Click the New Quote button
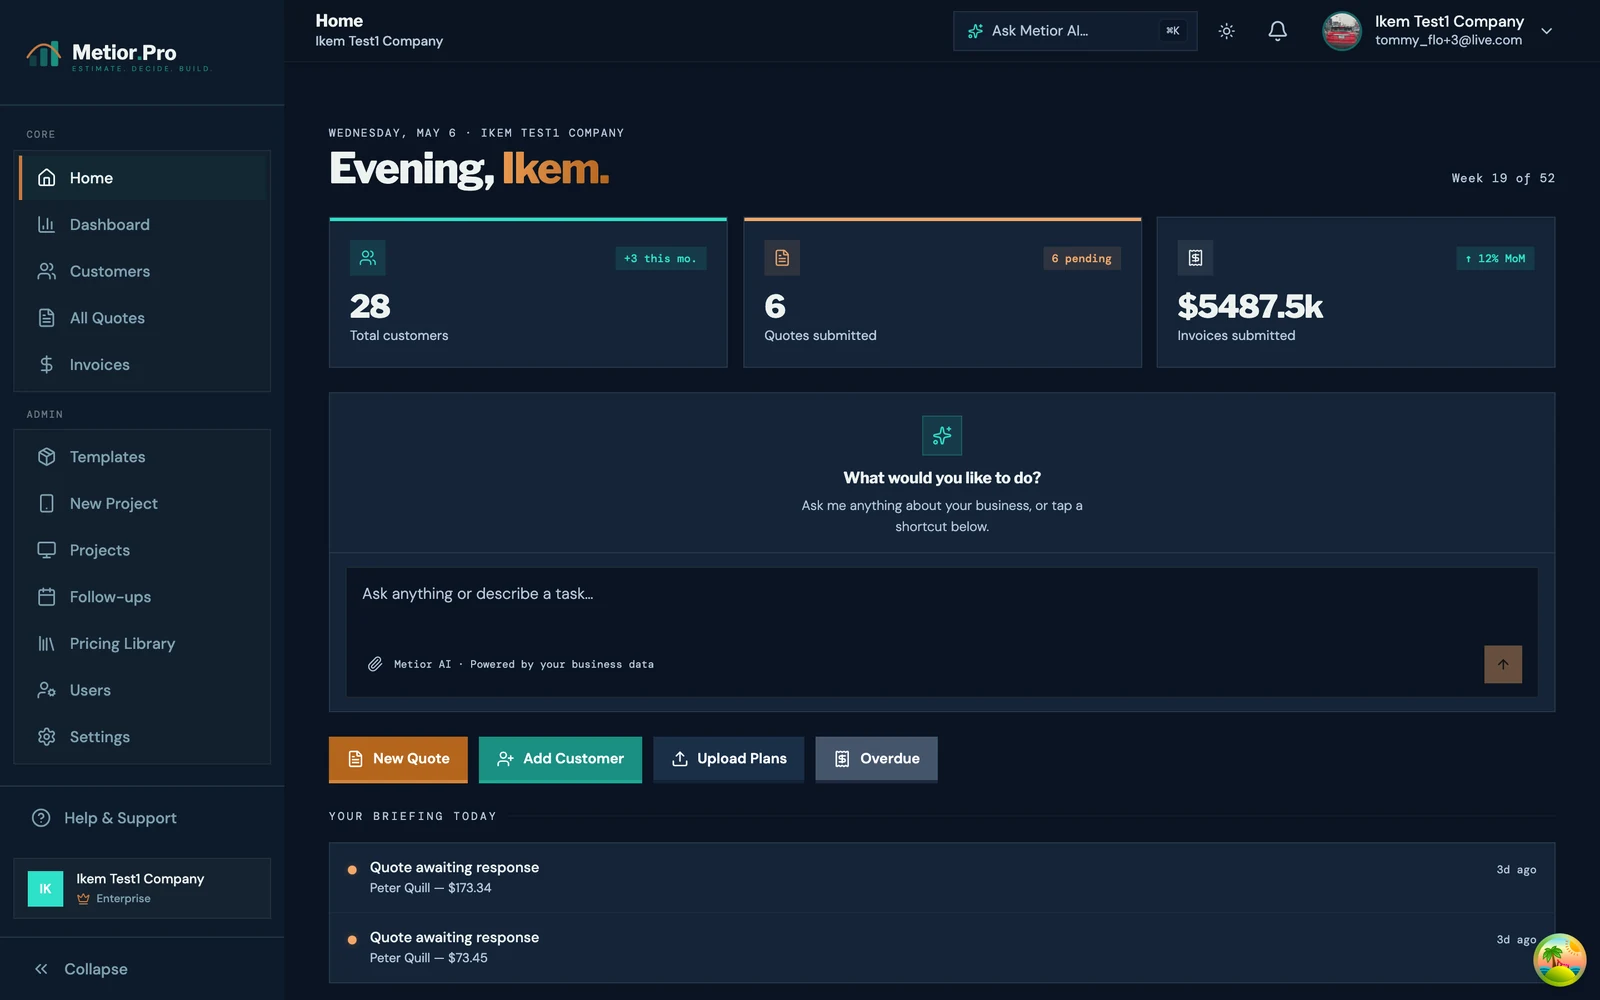Viewport: 1600px width, 1000px height. click(398, 759)
